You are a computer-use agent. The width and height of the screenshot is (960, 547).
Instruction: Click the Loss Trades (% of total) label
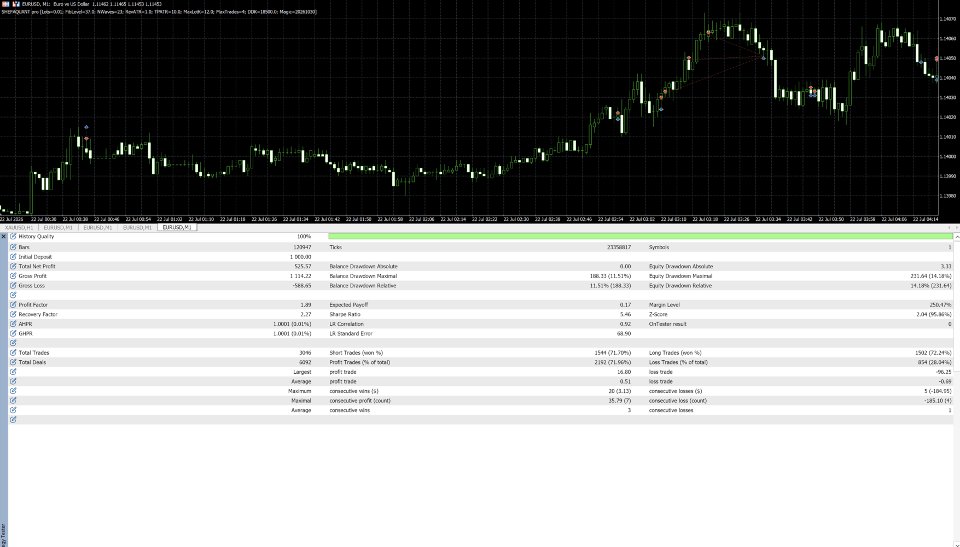click(678, 362)
